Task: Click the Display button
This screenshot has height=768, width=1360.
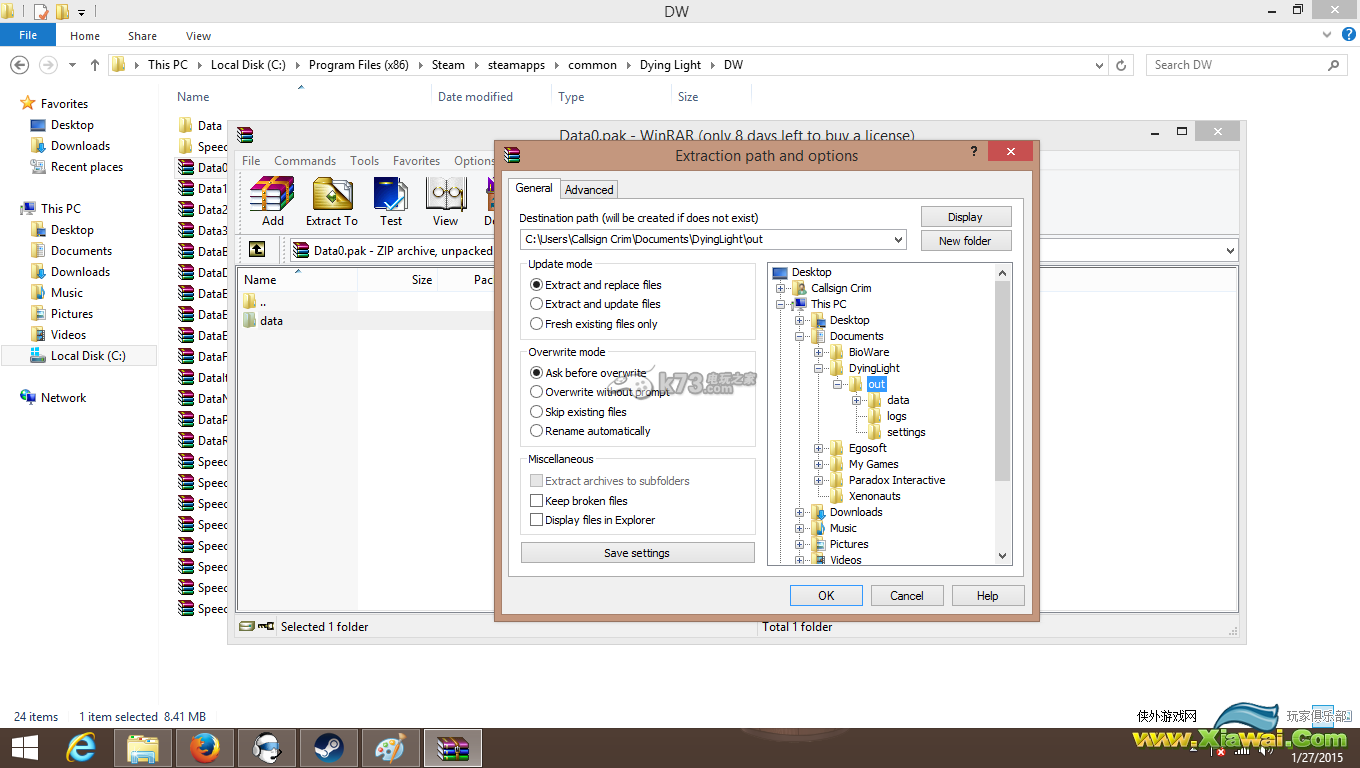Action: (965, 217)
